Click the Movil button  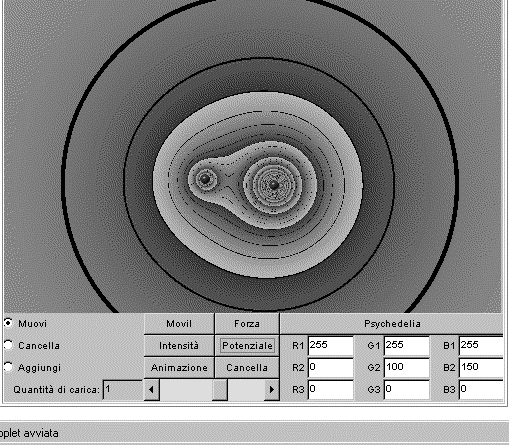[179, 324]
